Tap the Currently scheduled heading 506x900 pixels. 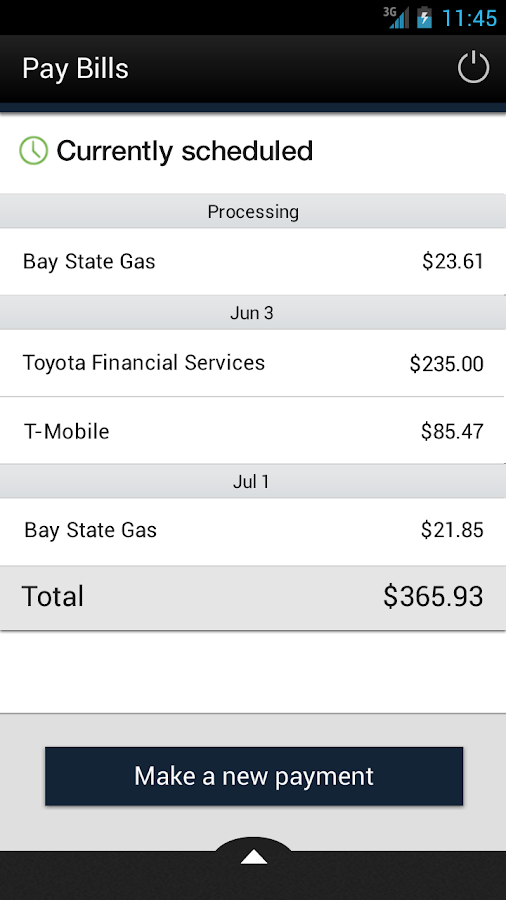pos(185,151)
